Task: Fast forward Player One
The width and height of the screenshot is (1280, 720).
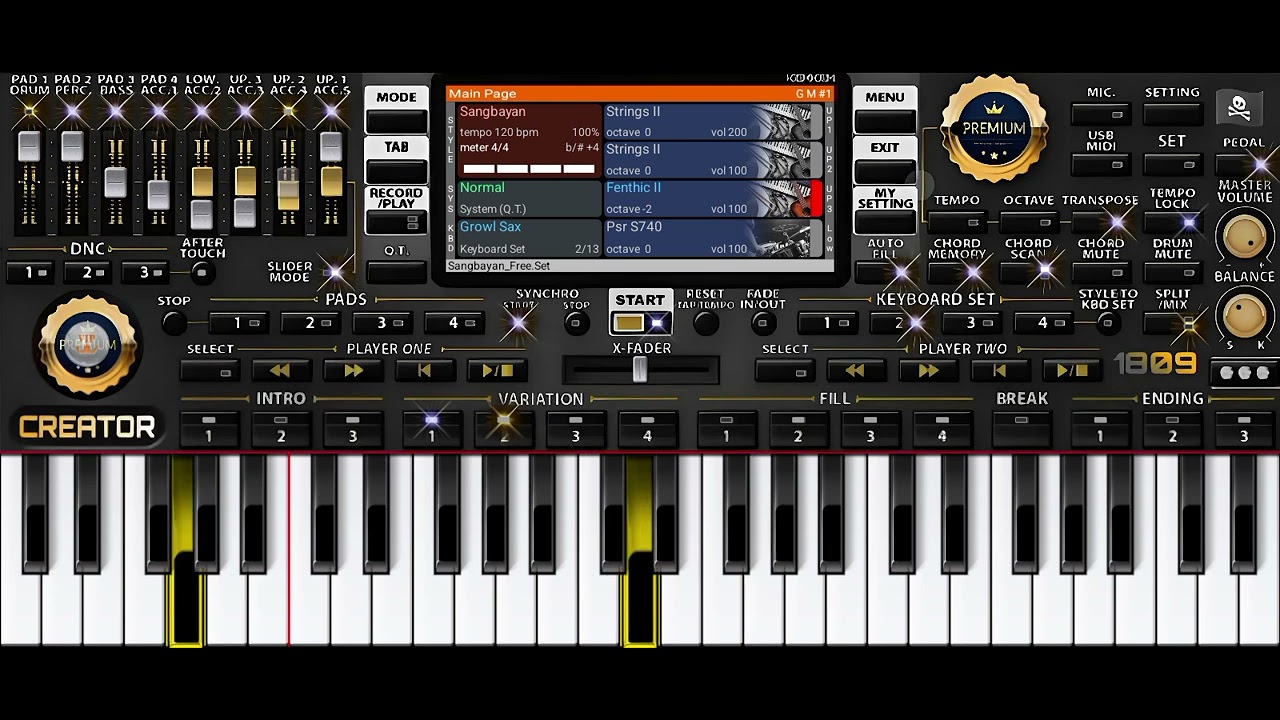Action: tap(353, 371)
